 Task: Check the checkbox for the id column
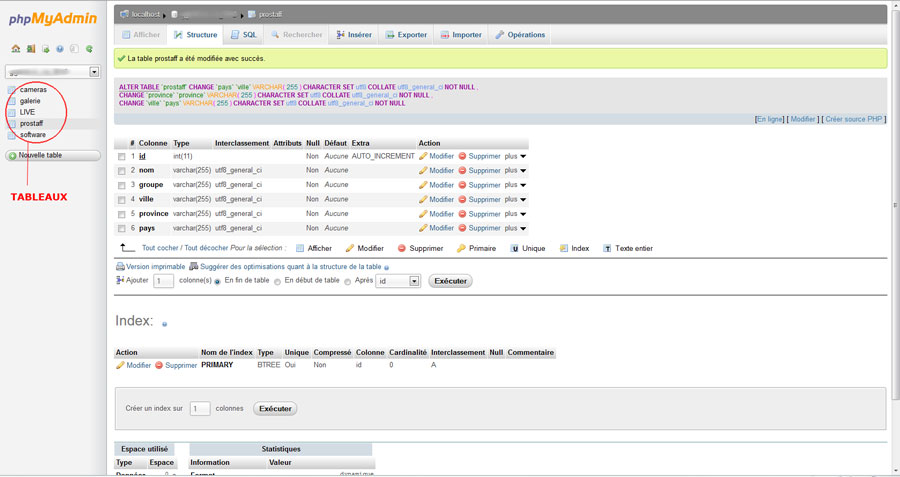pos(121,157)
